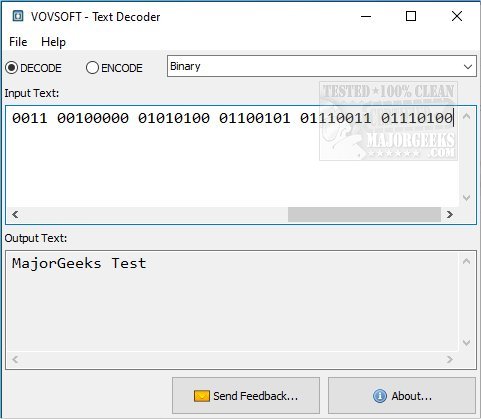Click the Send Feedback button
Image resolution: width=481 pixels, height=419 pixels.
[x=246, y=396]
